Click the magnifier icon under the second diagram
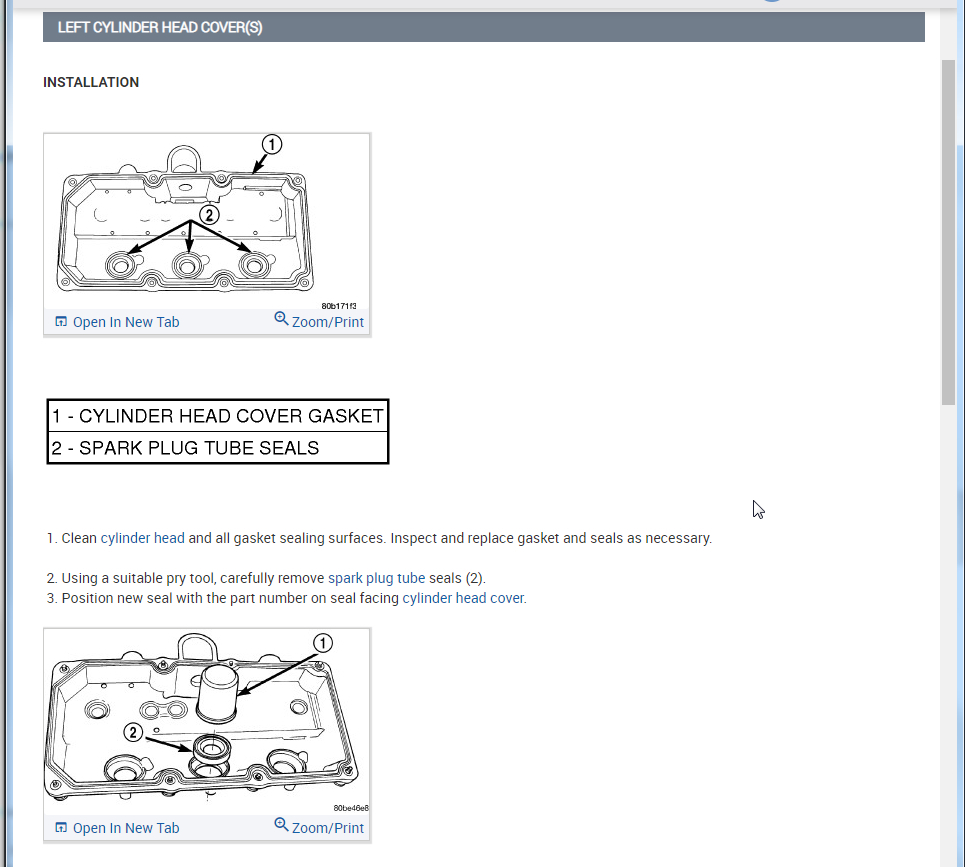 pos(281,825)
